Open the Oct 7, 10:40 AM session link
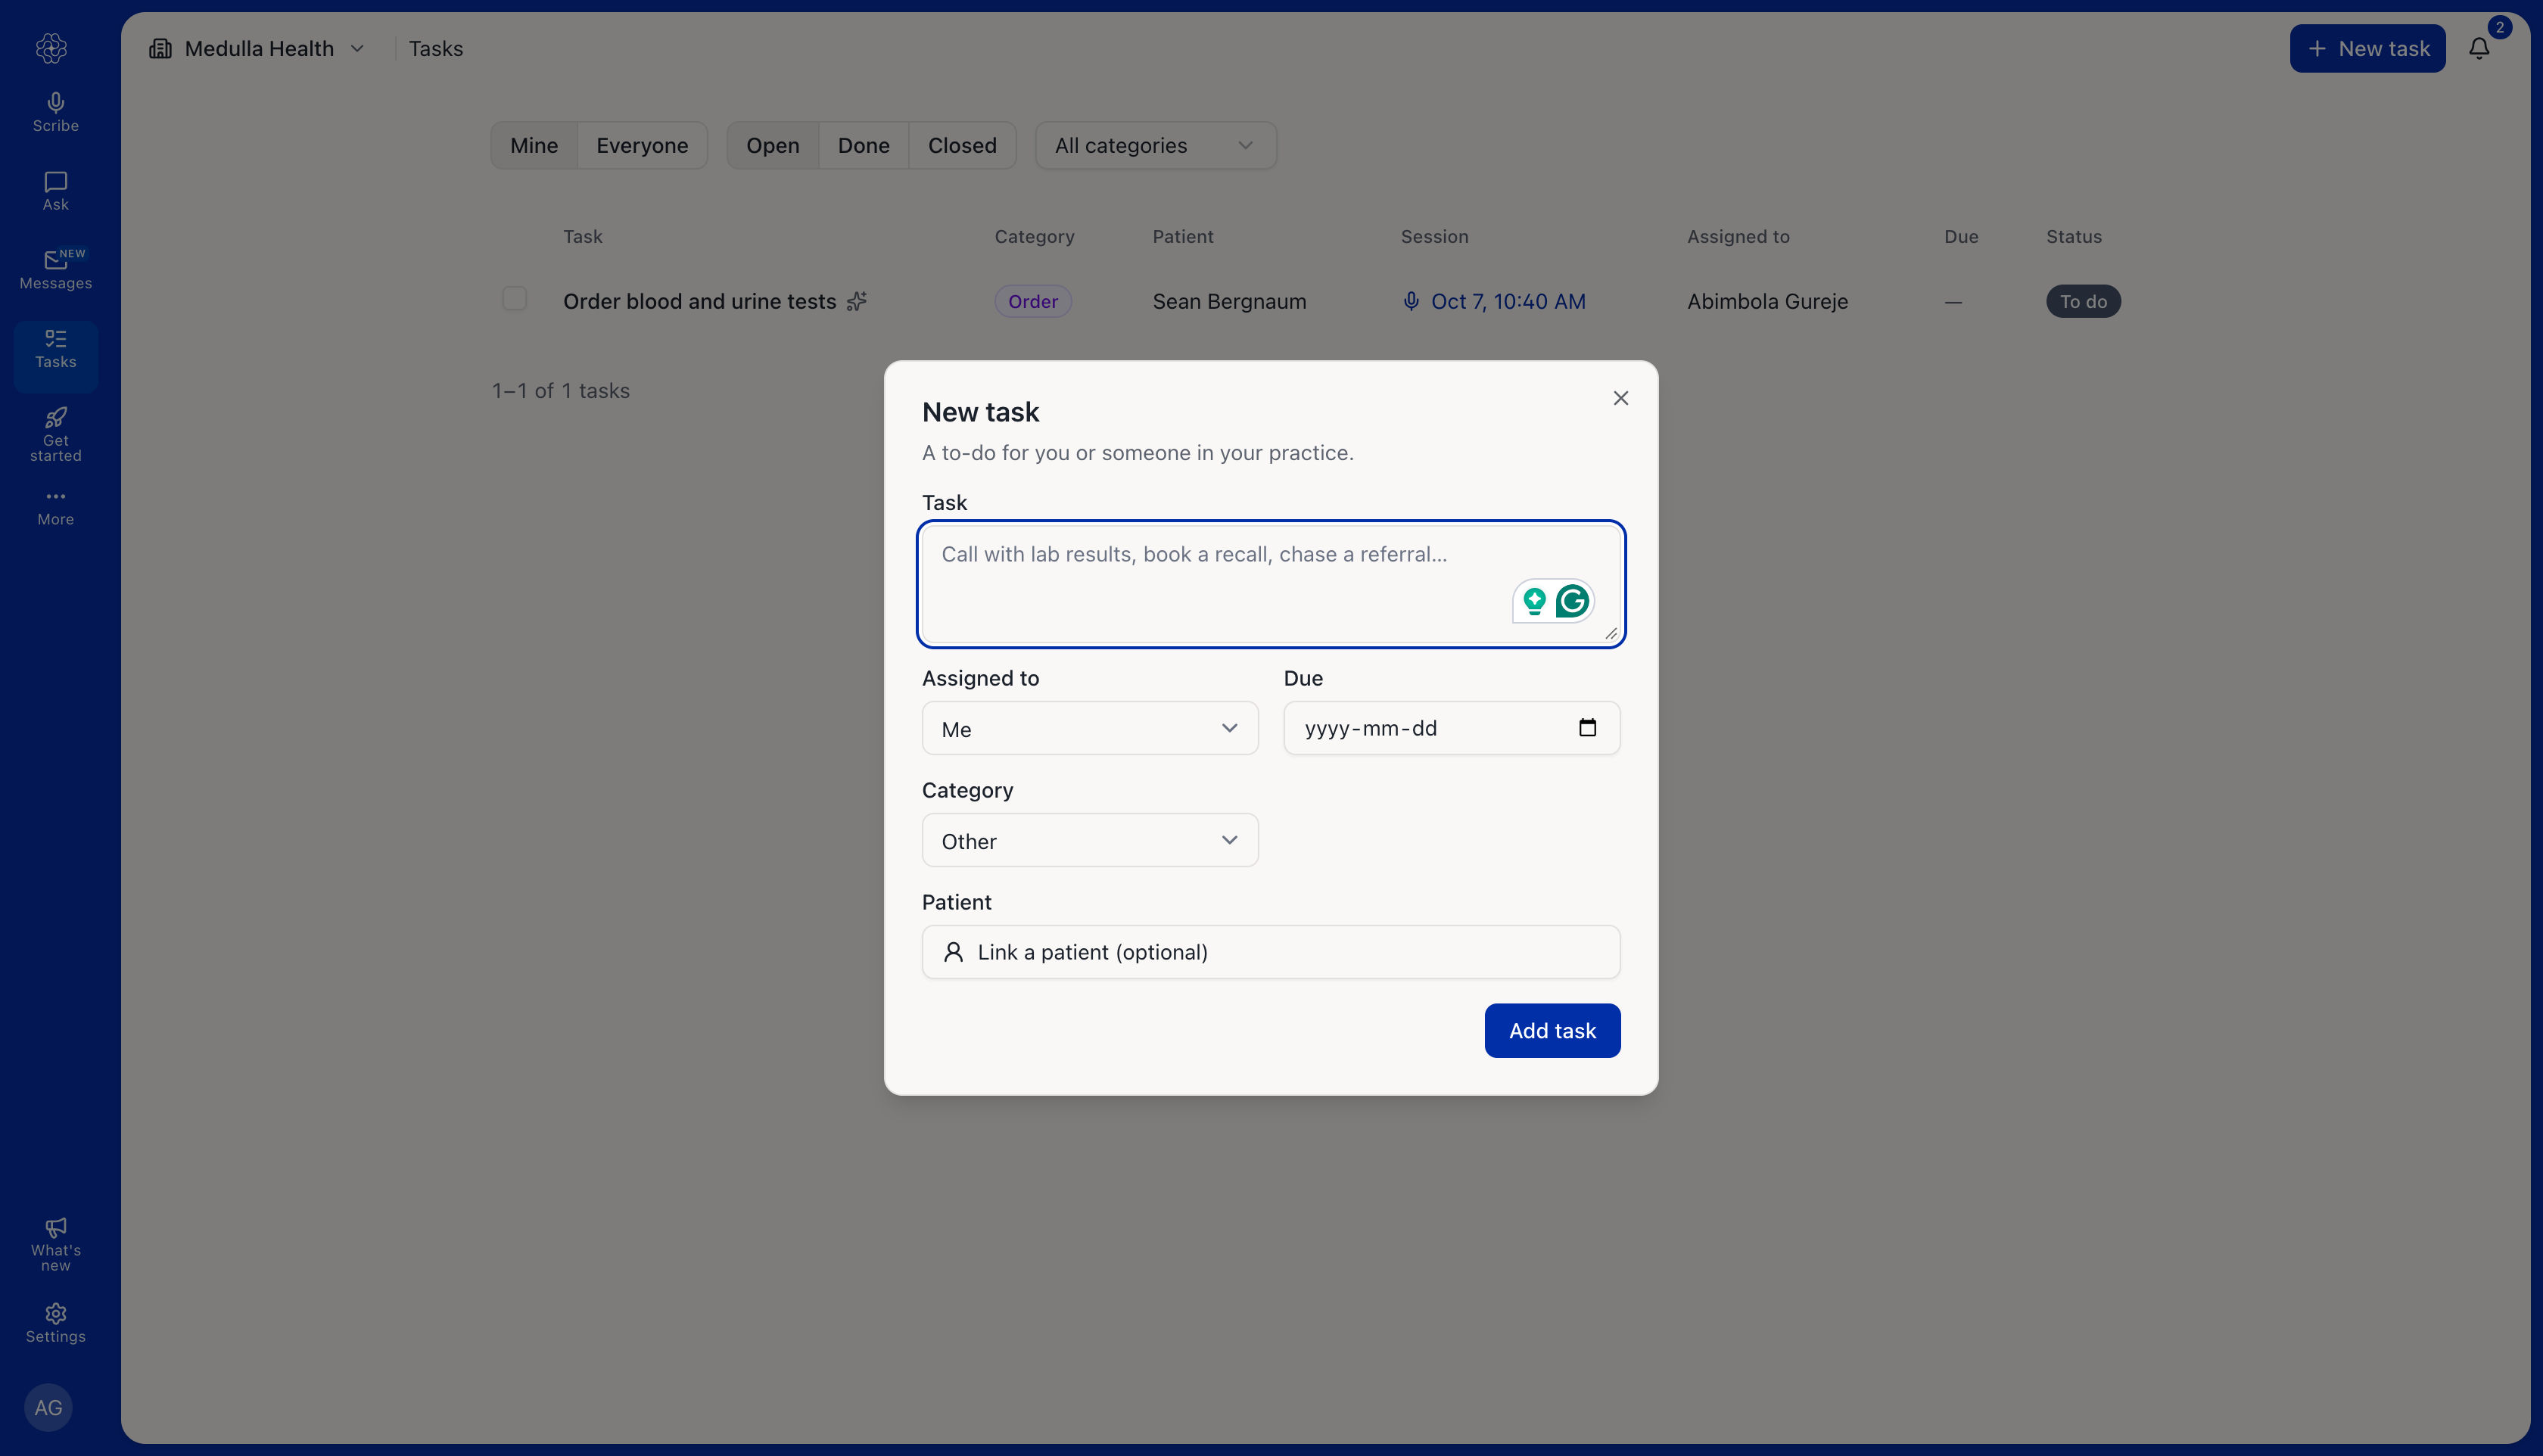The height and width of the screenshot is (1456, 2543). pos(1494,301)
